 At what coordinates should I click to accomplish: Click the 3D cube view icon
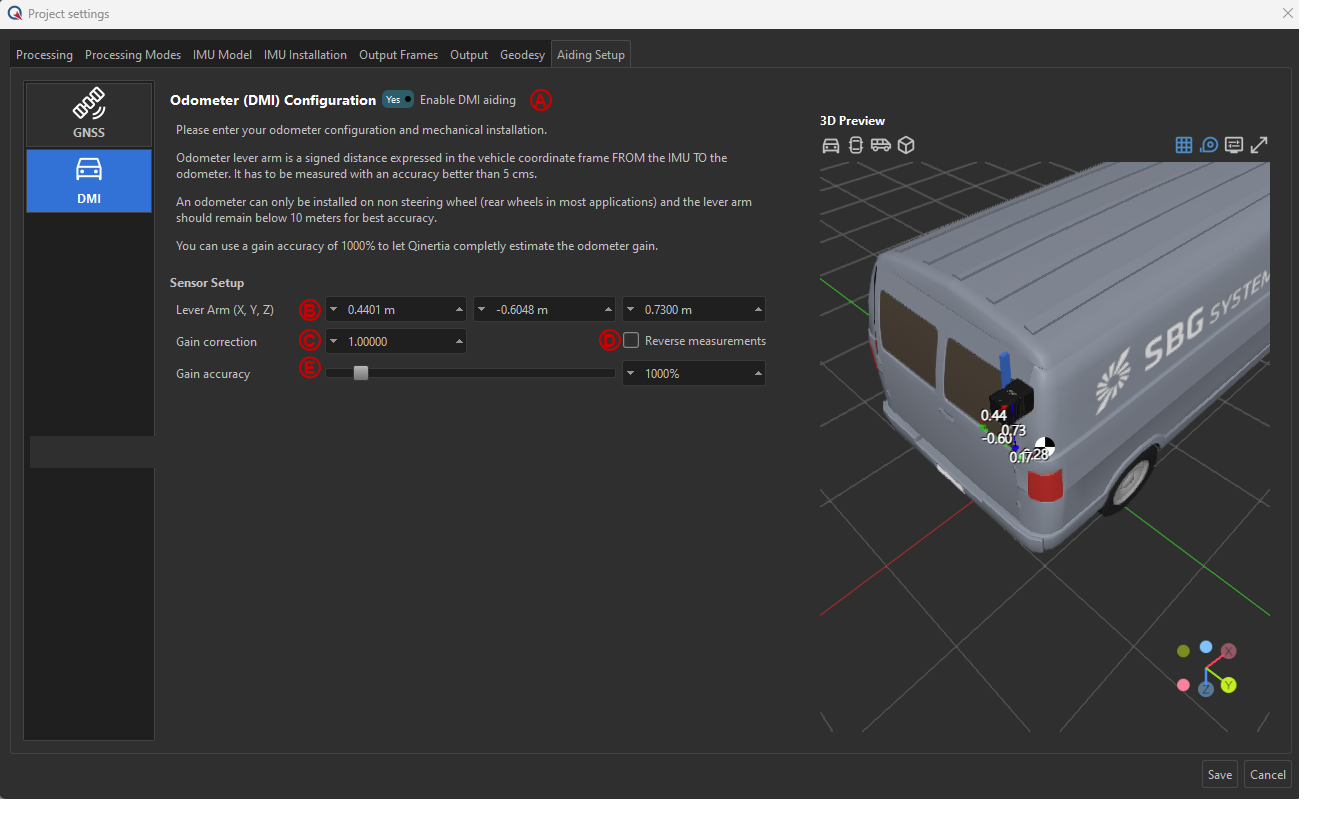coord(906,145)
